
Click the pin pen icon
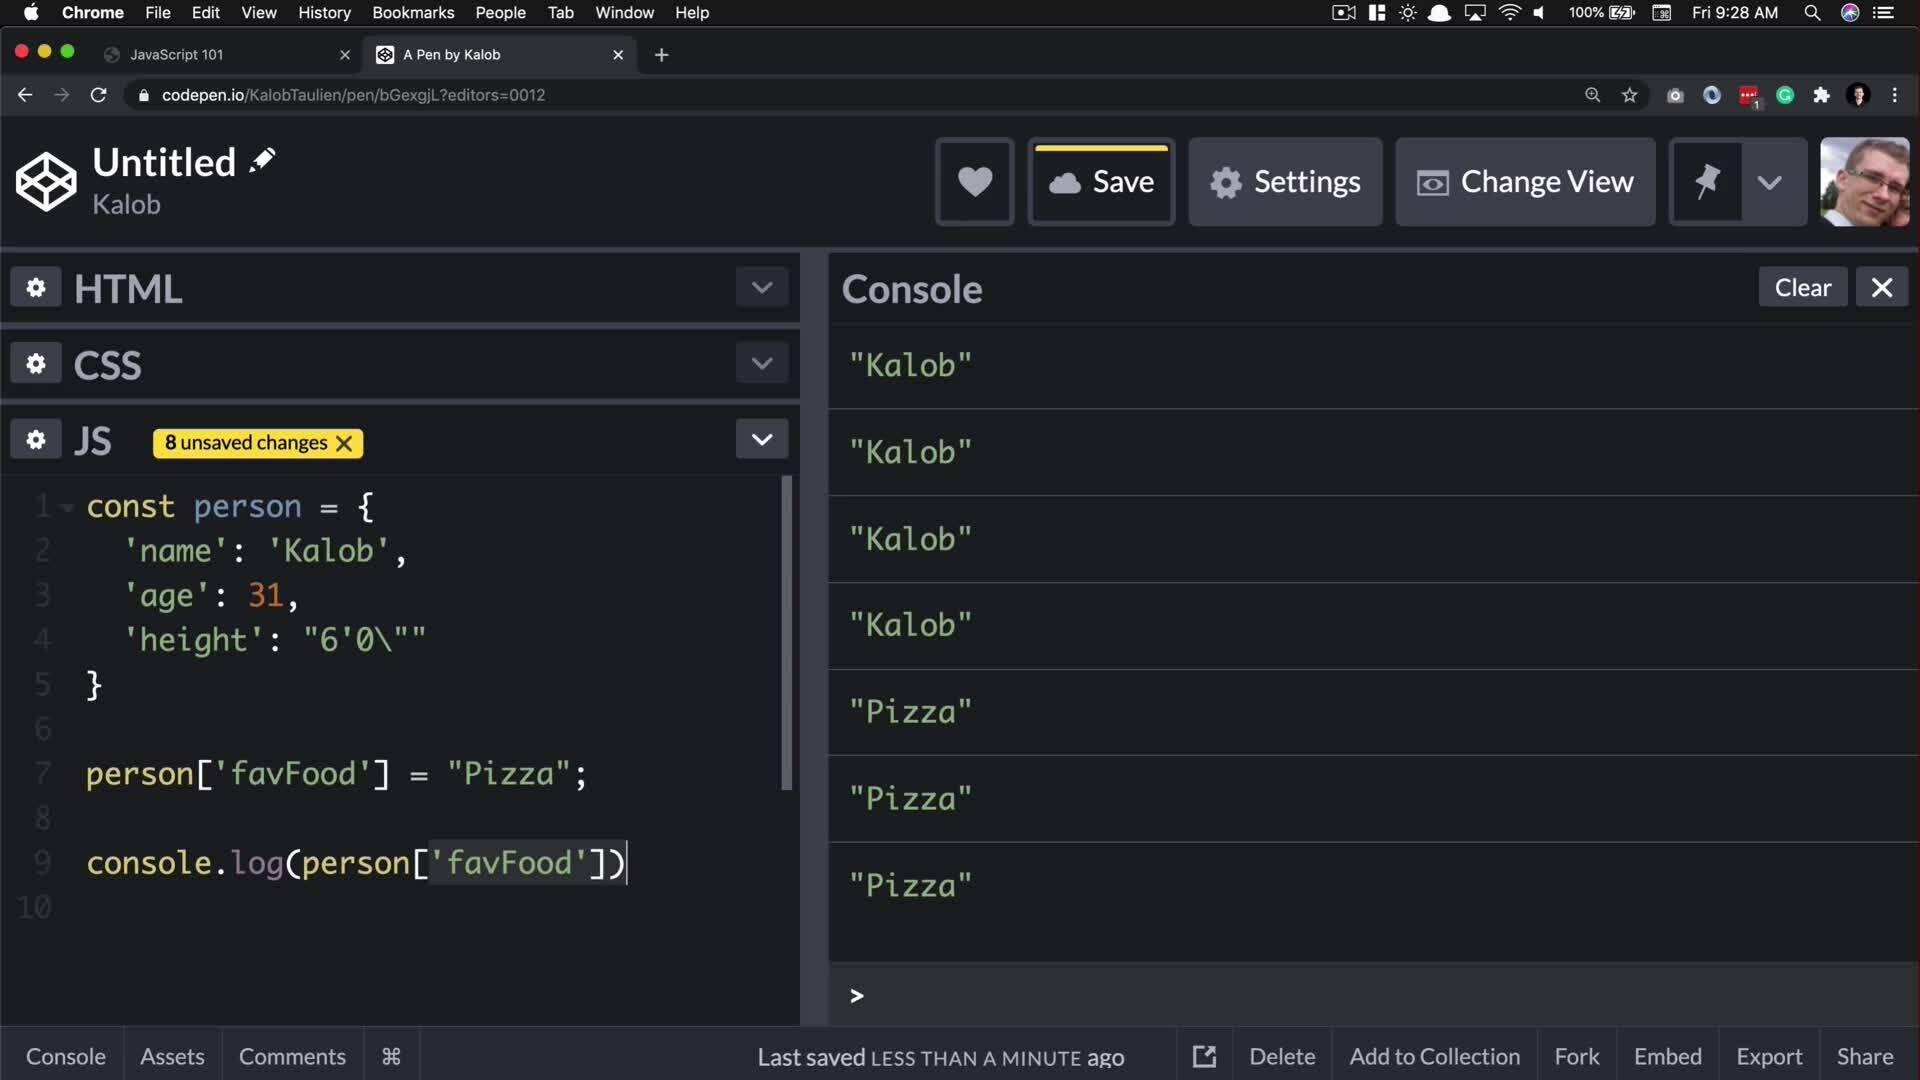pyautogui.click(x=1707, y=182)
